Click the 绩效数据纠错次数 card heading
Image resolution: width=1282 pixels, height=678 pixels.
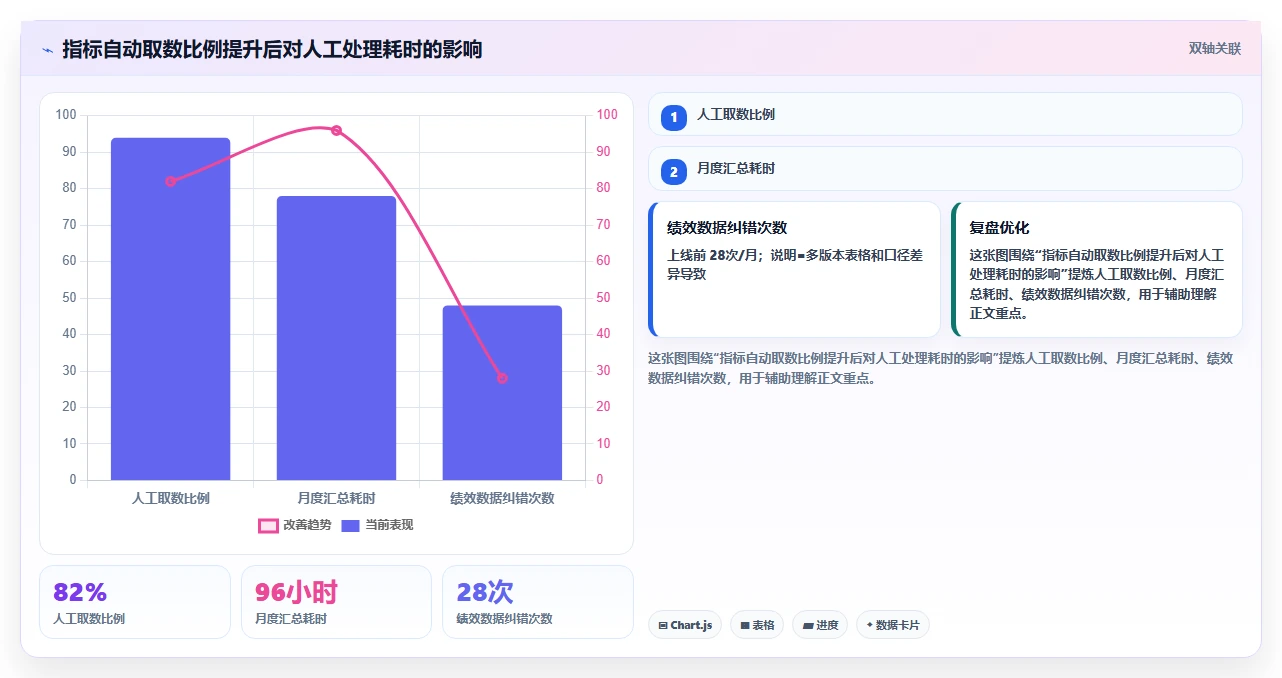[x=727, y=228]
